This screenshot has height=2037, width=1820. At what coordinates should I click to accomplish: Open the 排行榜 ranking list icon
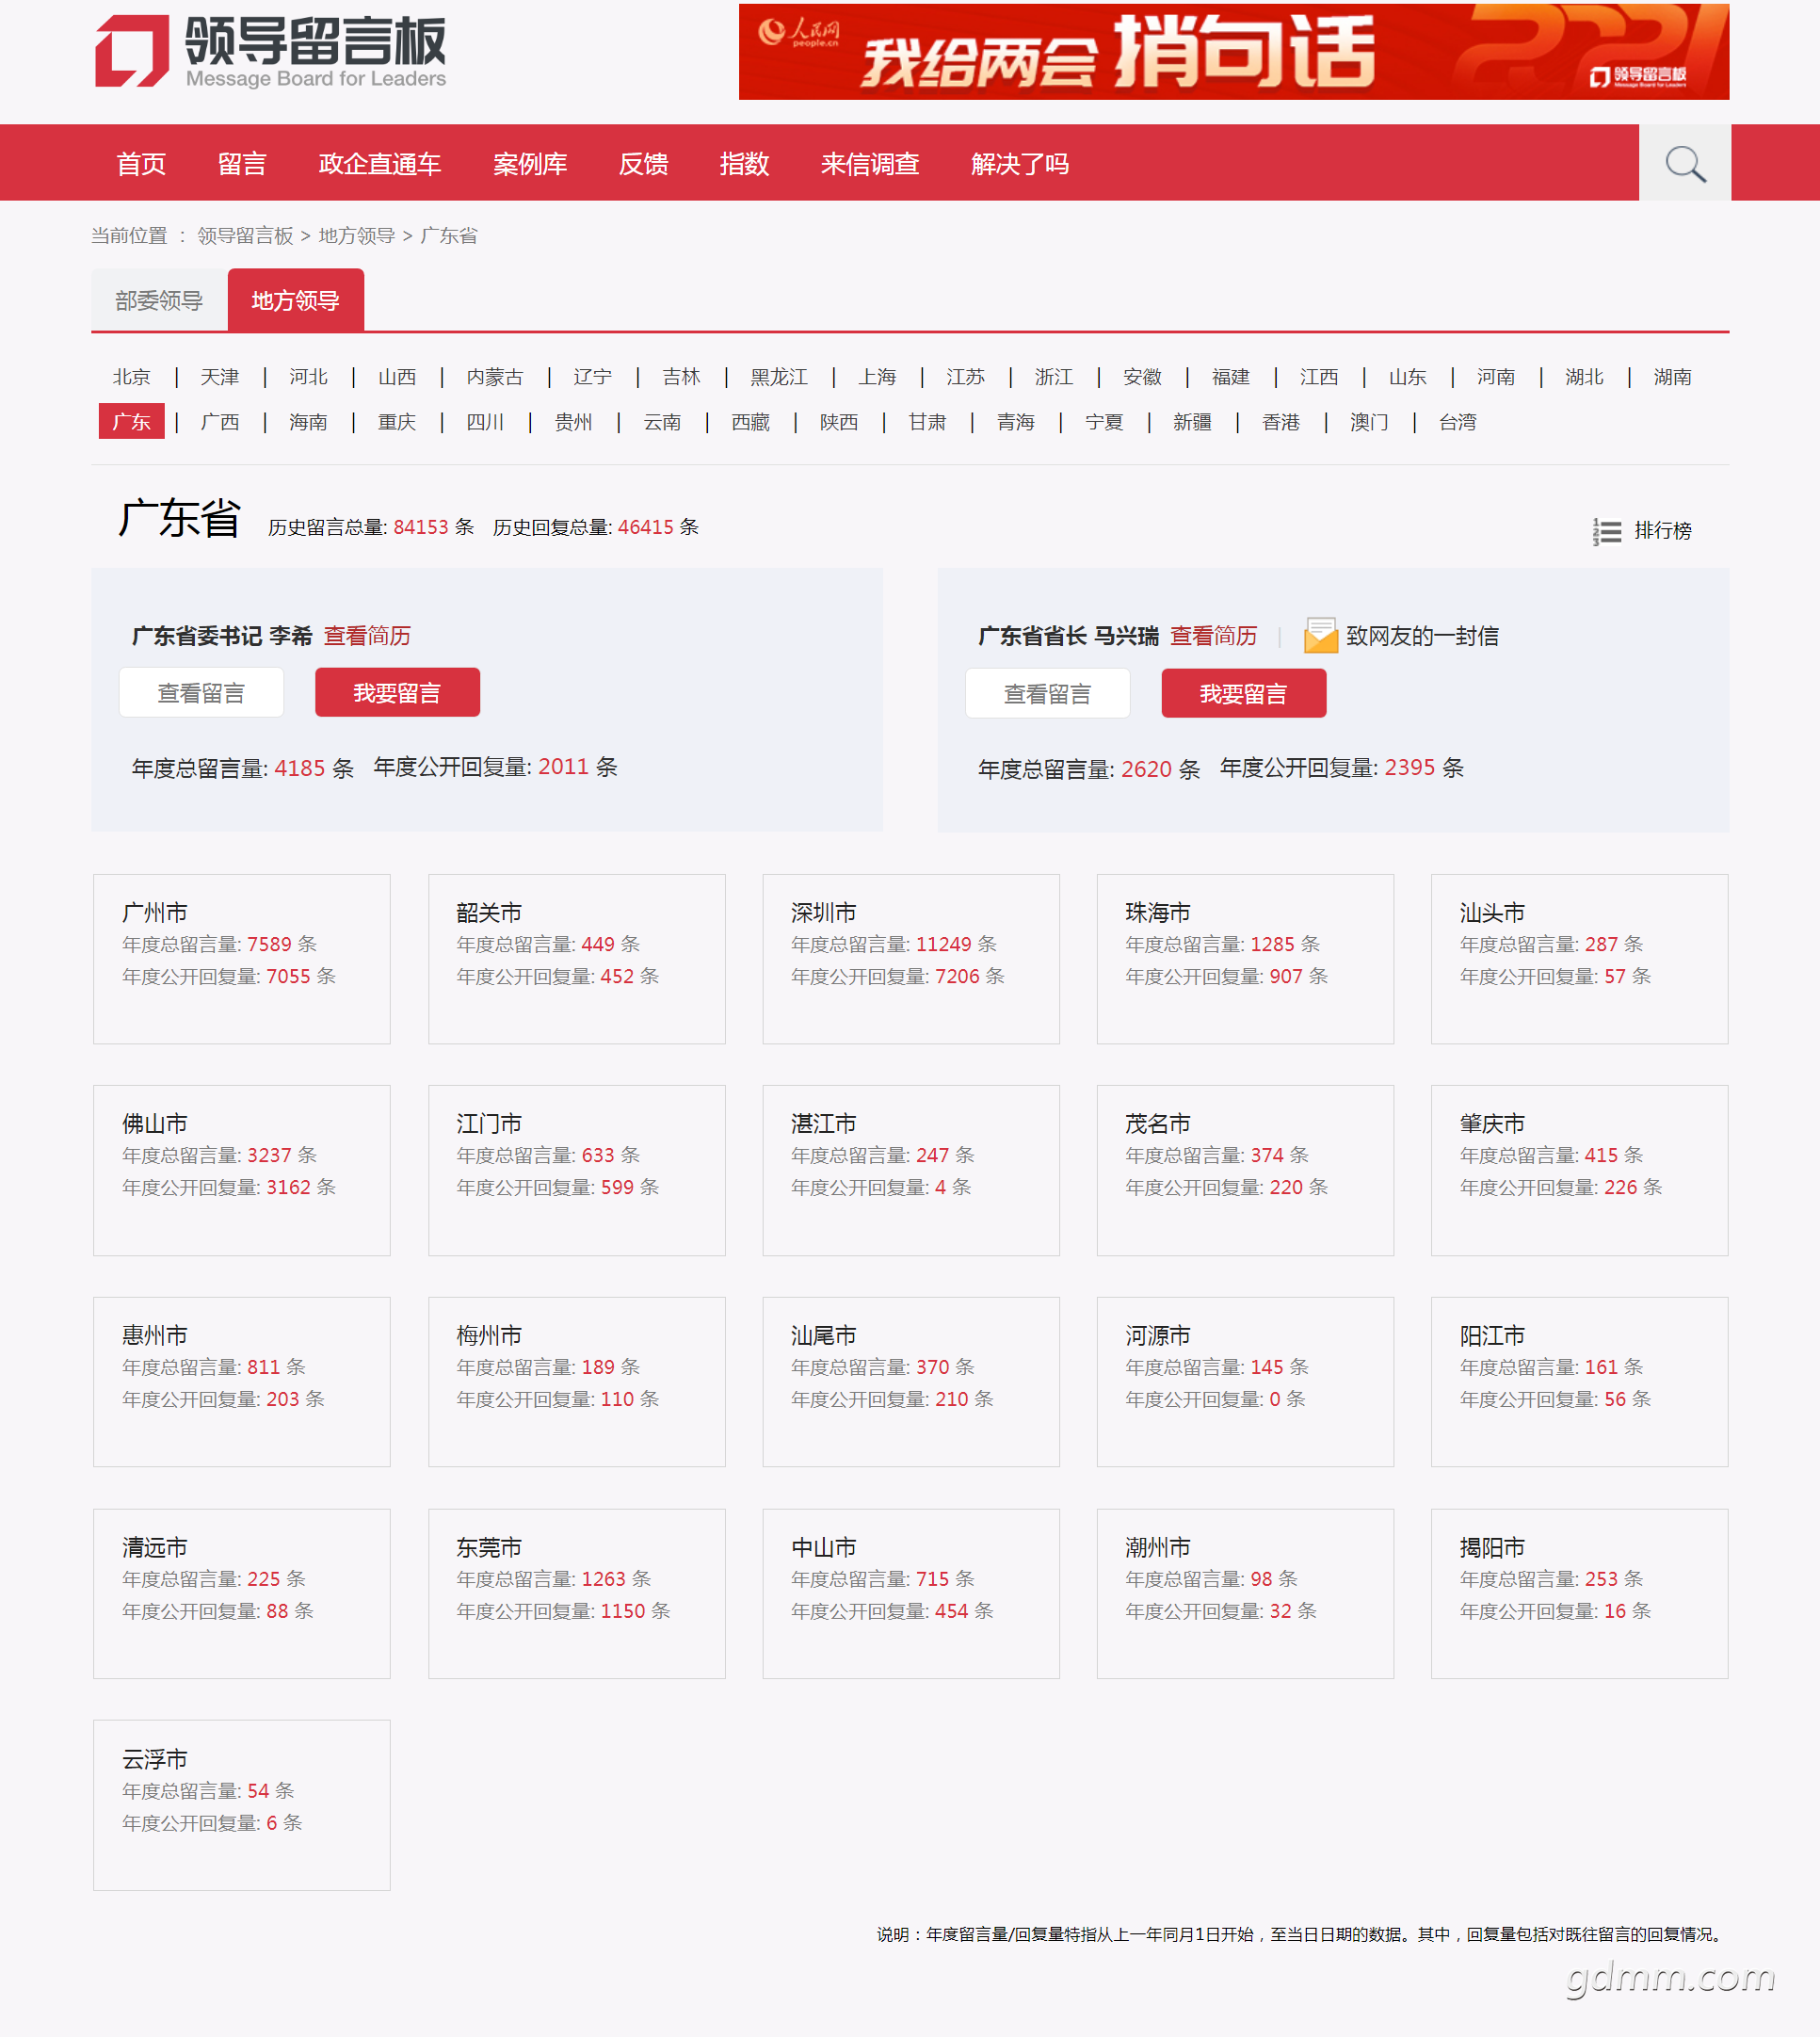coord(1606,531)
